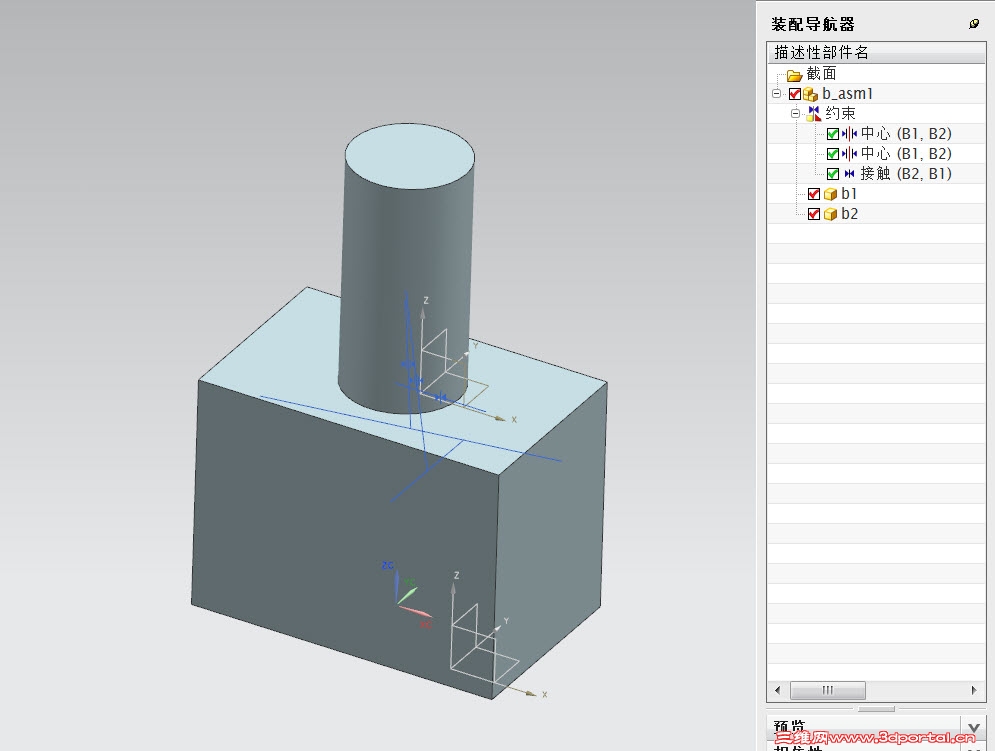The height and width of the screenshot is (751, 995).
Task: Click the navigator scrollbar right arrow
Action: coord(974,690)
